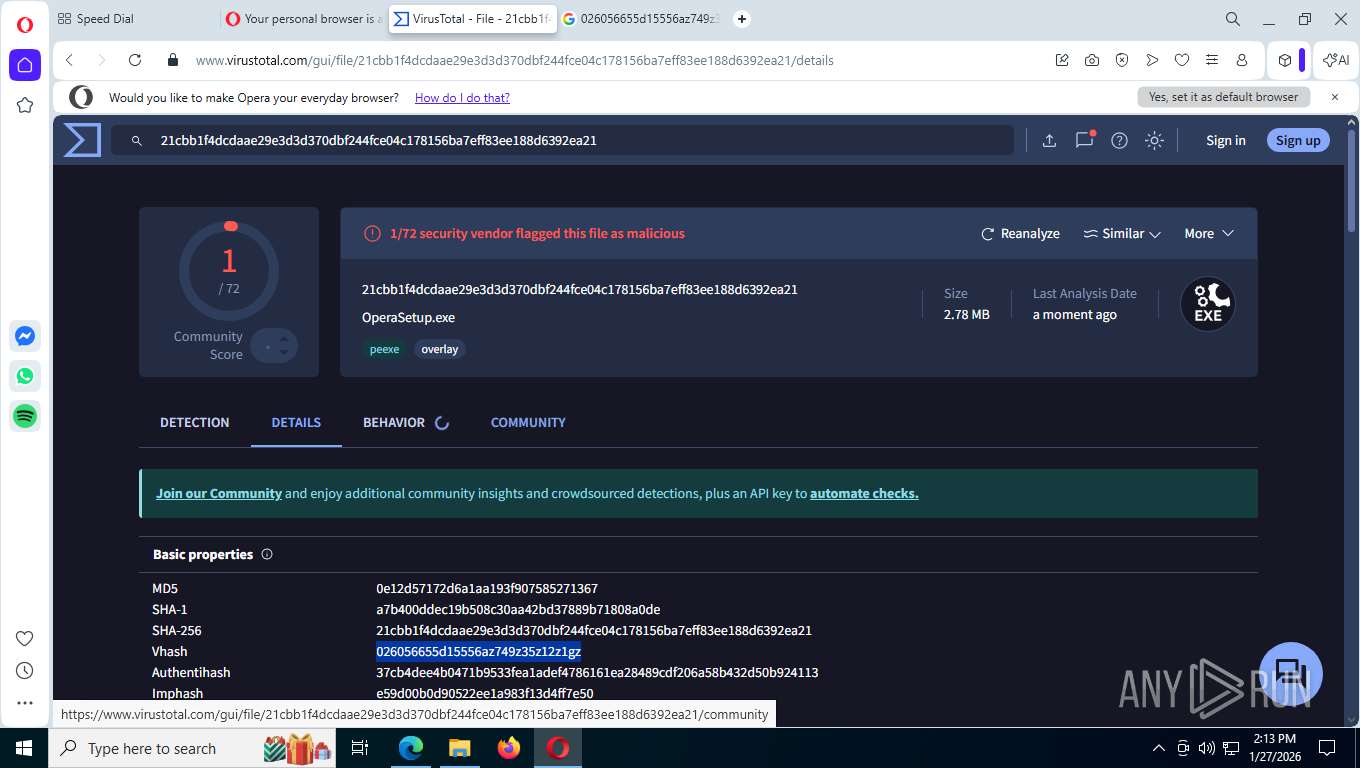Select the DETAILS tab
The image size is (1360, 768).
(x=296, y=422)
